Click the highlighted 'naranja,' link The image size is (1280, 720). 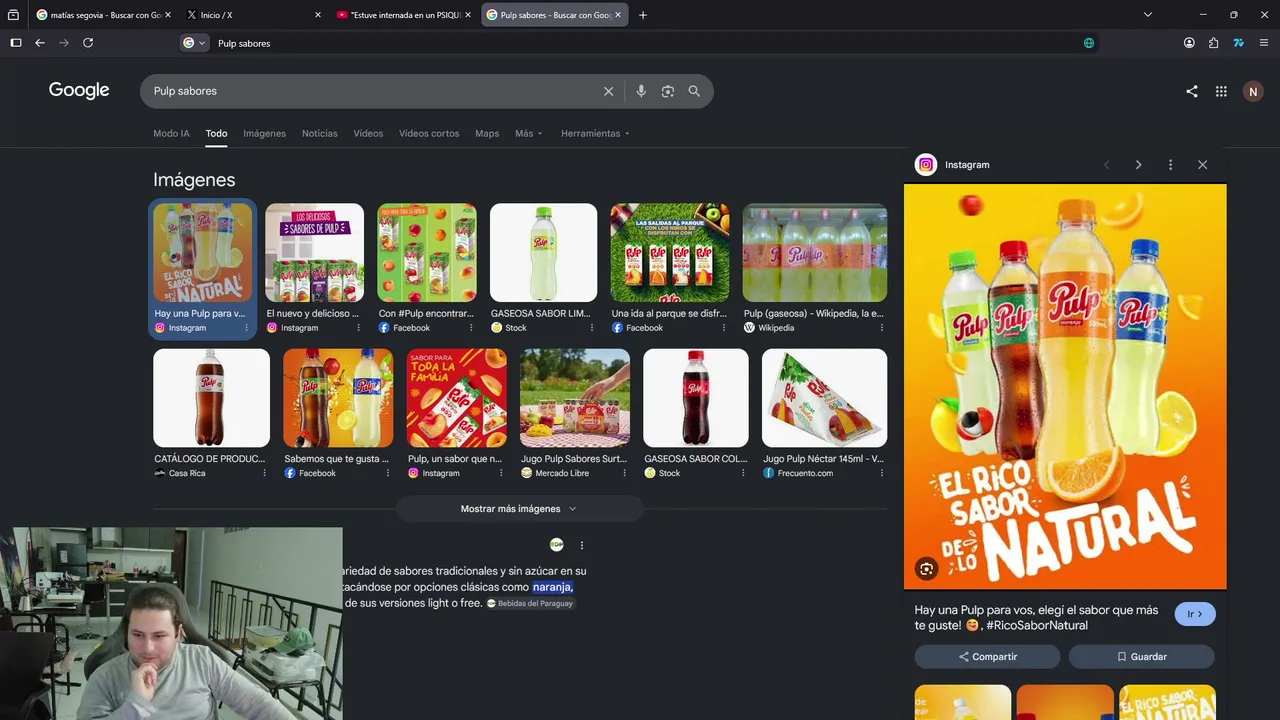coord(552,587)
